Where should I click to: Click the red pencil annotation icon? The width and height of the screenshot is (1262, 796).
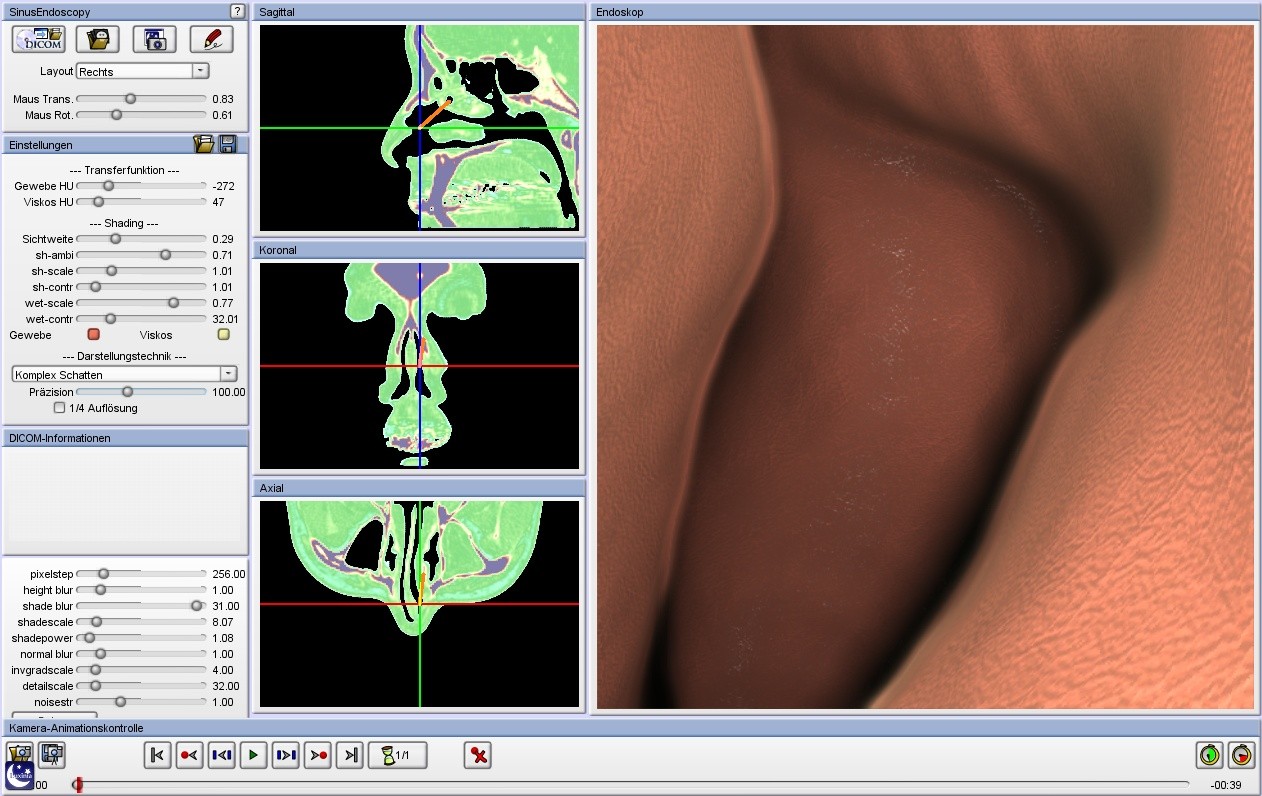point(211,39)
